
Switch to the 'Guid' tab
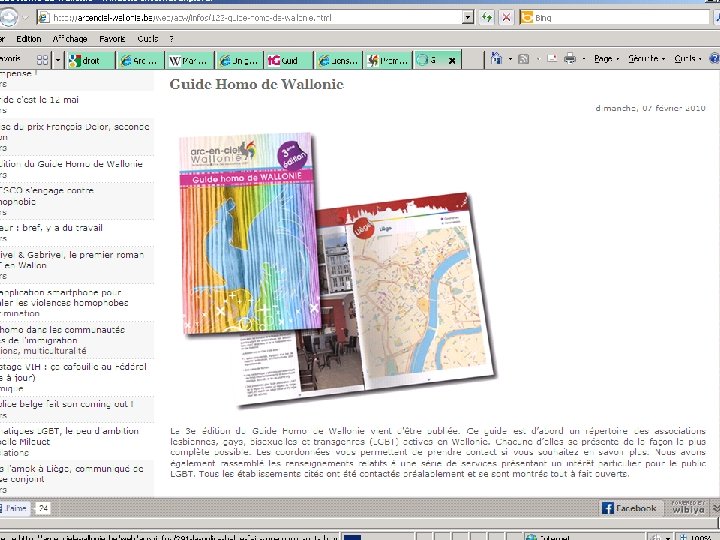(289, 60)
